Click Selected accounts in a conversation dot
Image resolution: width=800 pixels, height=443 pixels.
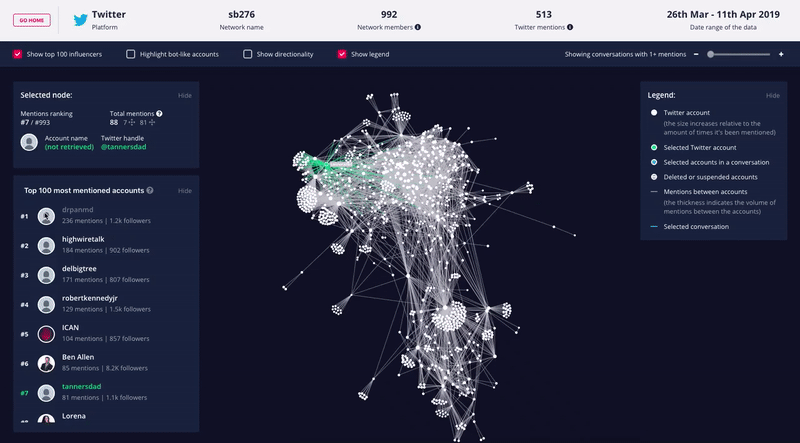(654, 162)
